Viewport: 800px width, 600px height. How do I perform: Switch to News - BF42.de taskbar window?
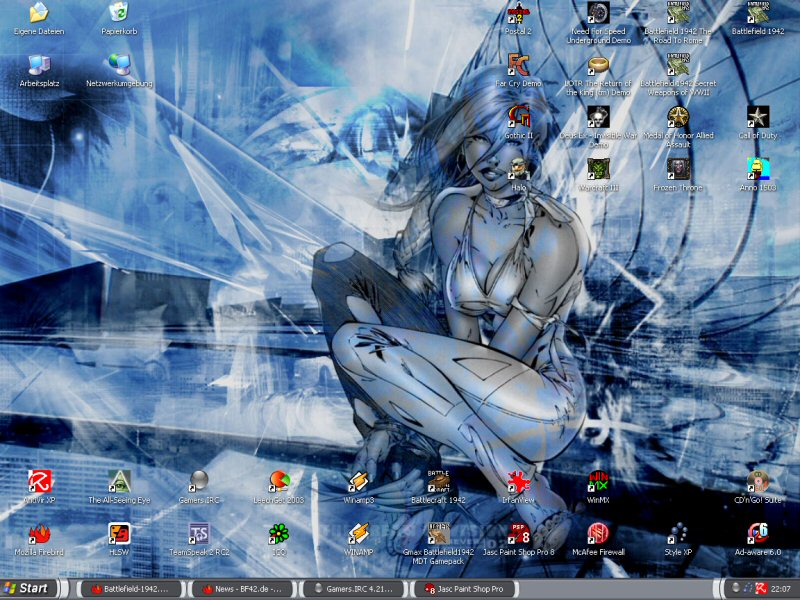point(242,589)
